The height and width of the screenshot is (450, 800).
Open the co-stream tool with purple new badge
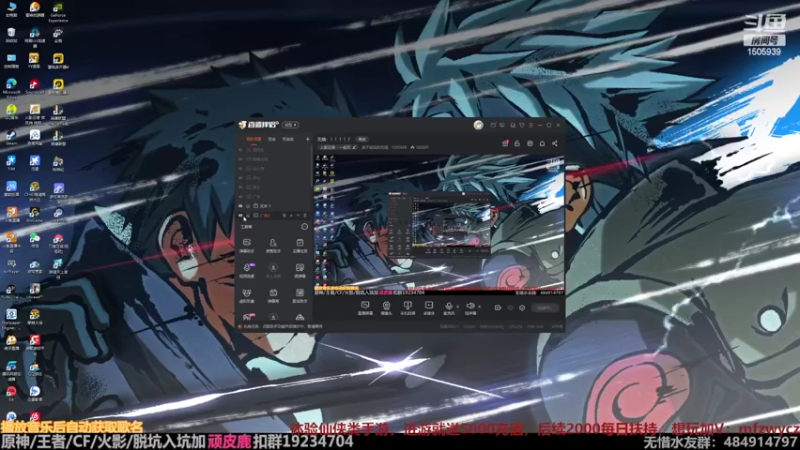click(x=247, y=269)
